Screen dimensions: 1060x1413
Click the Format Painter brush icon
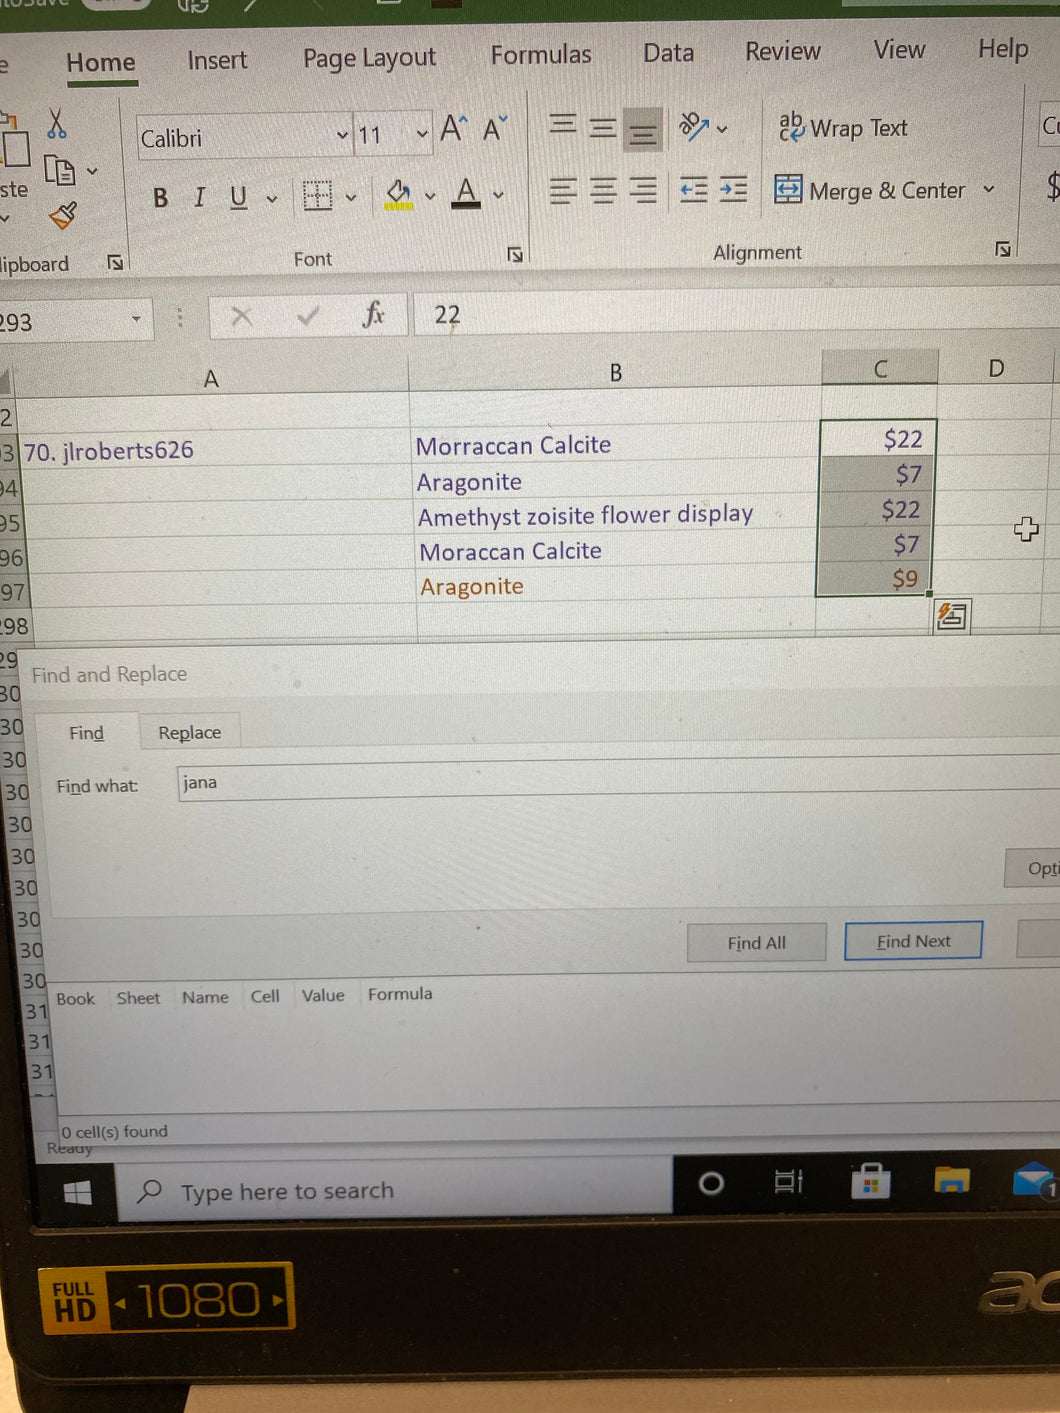[63, 214]
